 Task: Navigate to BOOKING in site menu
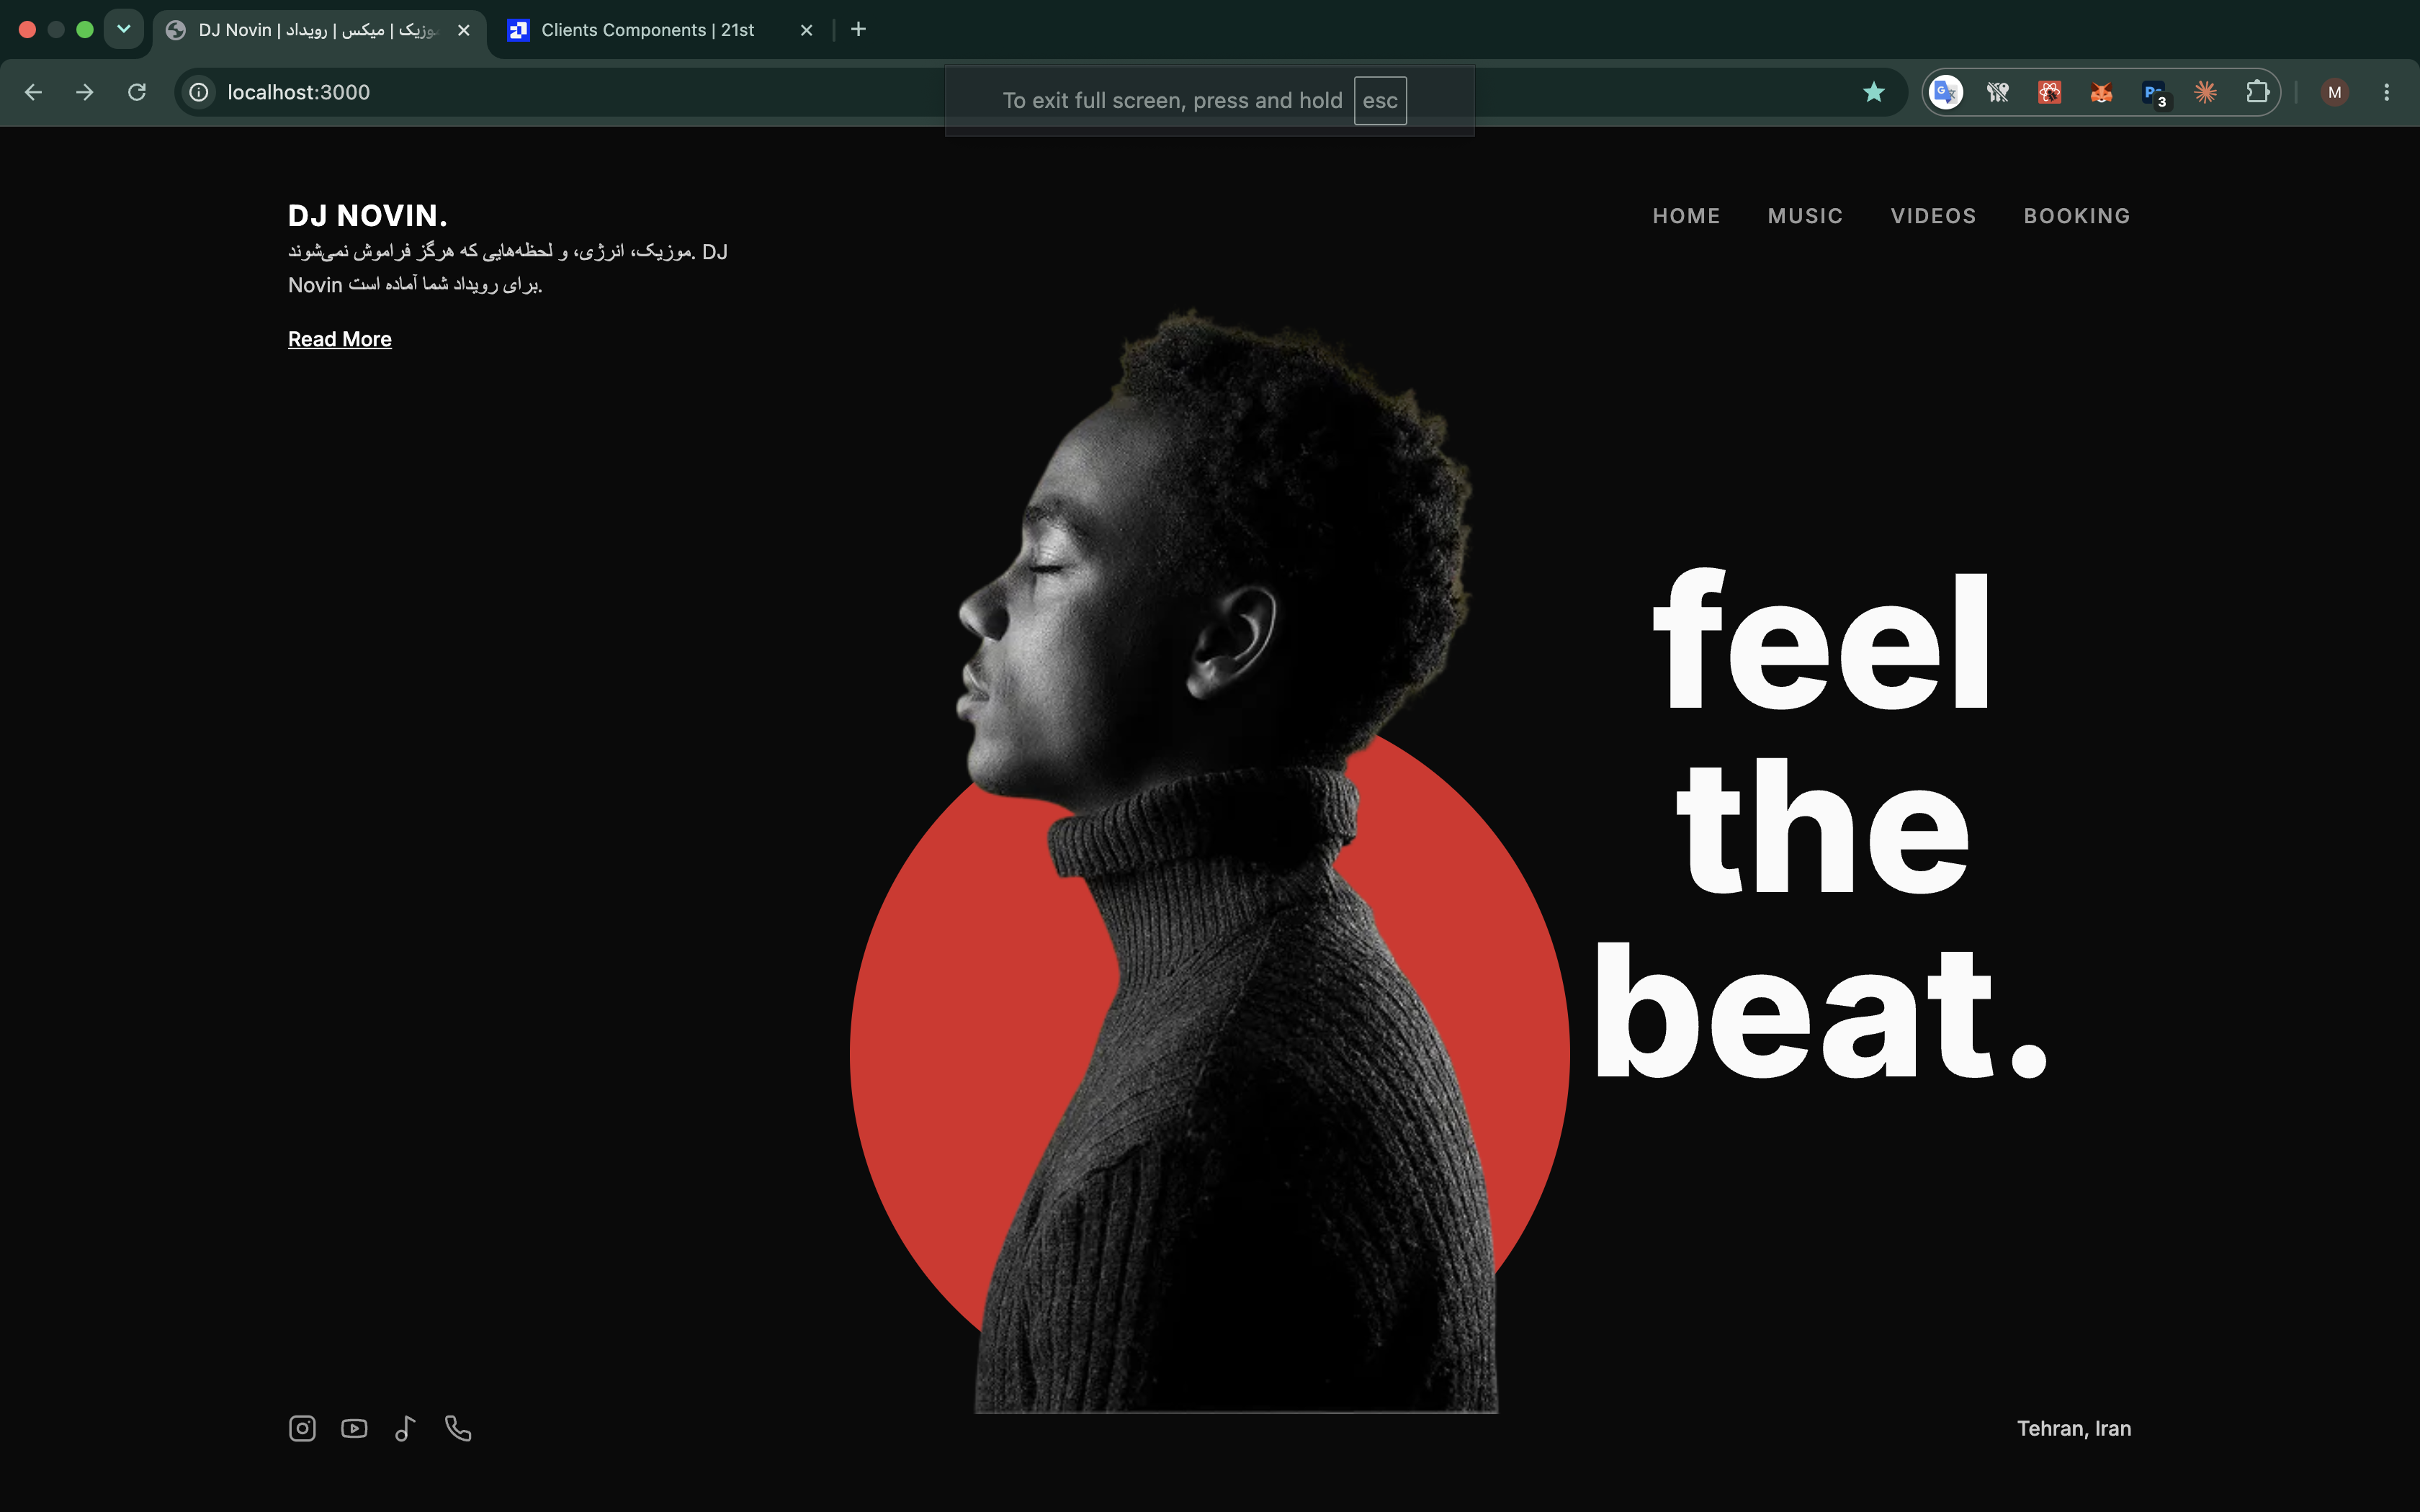[2077, 216]
